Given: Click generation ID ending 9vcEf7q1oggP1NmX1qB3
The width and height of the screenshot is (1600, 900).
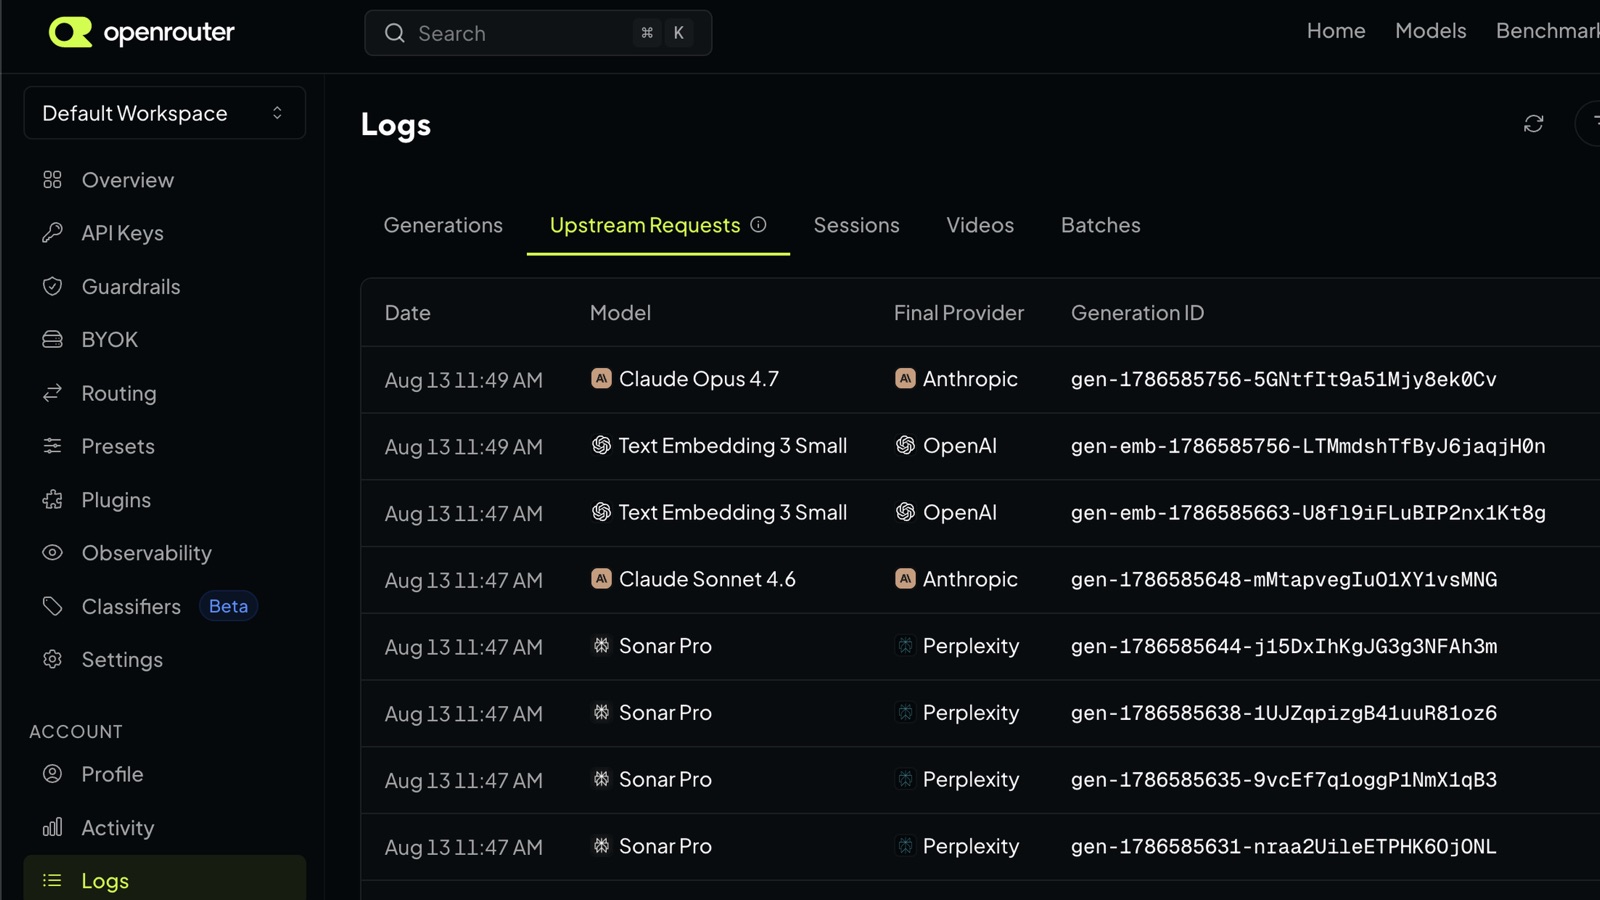Looking at the screenshot, I should [x=1283, y=780].
